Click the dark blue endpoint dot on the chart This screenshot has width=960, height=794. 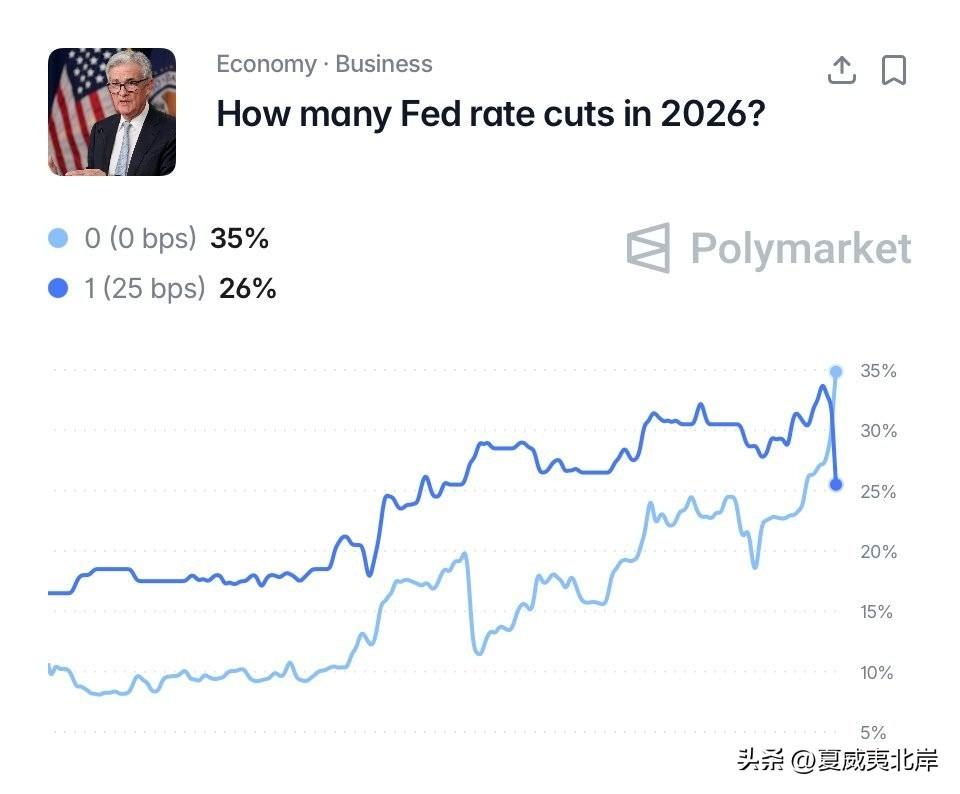click(836, 484)
